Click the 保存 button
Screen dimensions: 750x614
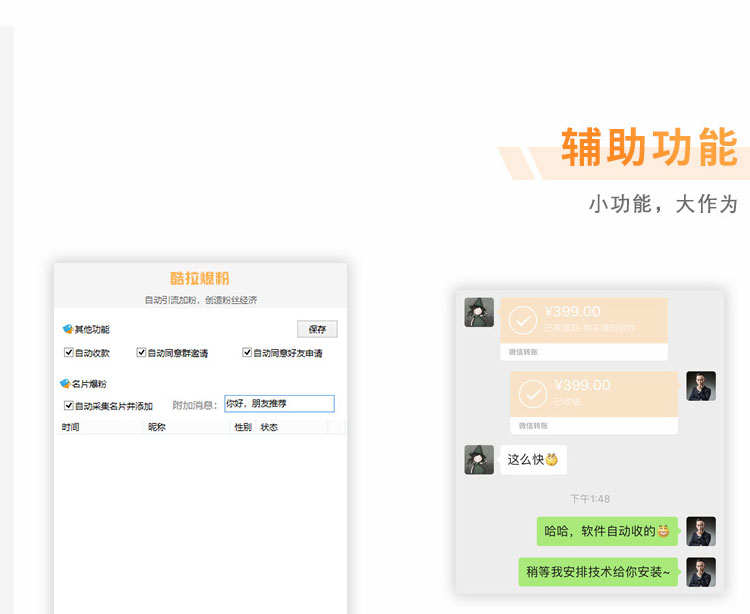[x=317, y=329]
